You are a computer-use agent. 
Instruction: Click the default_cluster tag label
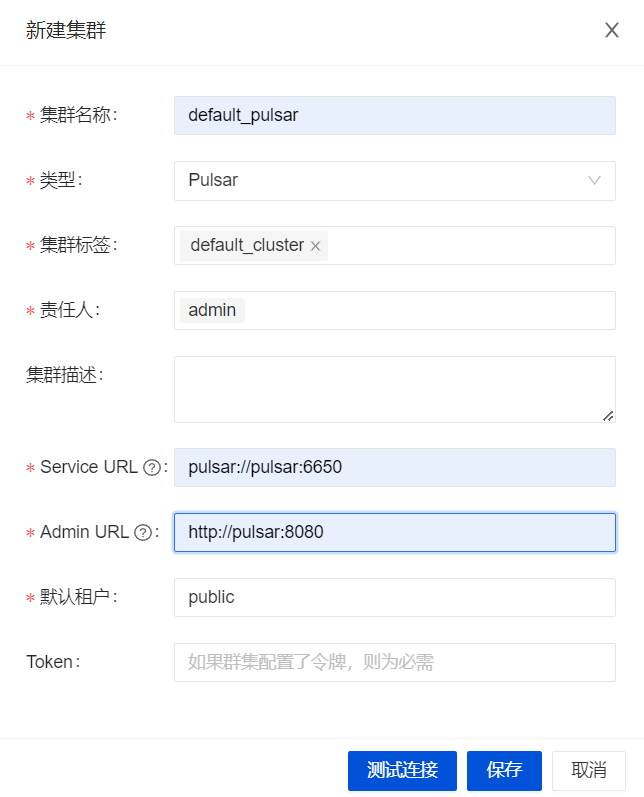click(246, 246)
